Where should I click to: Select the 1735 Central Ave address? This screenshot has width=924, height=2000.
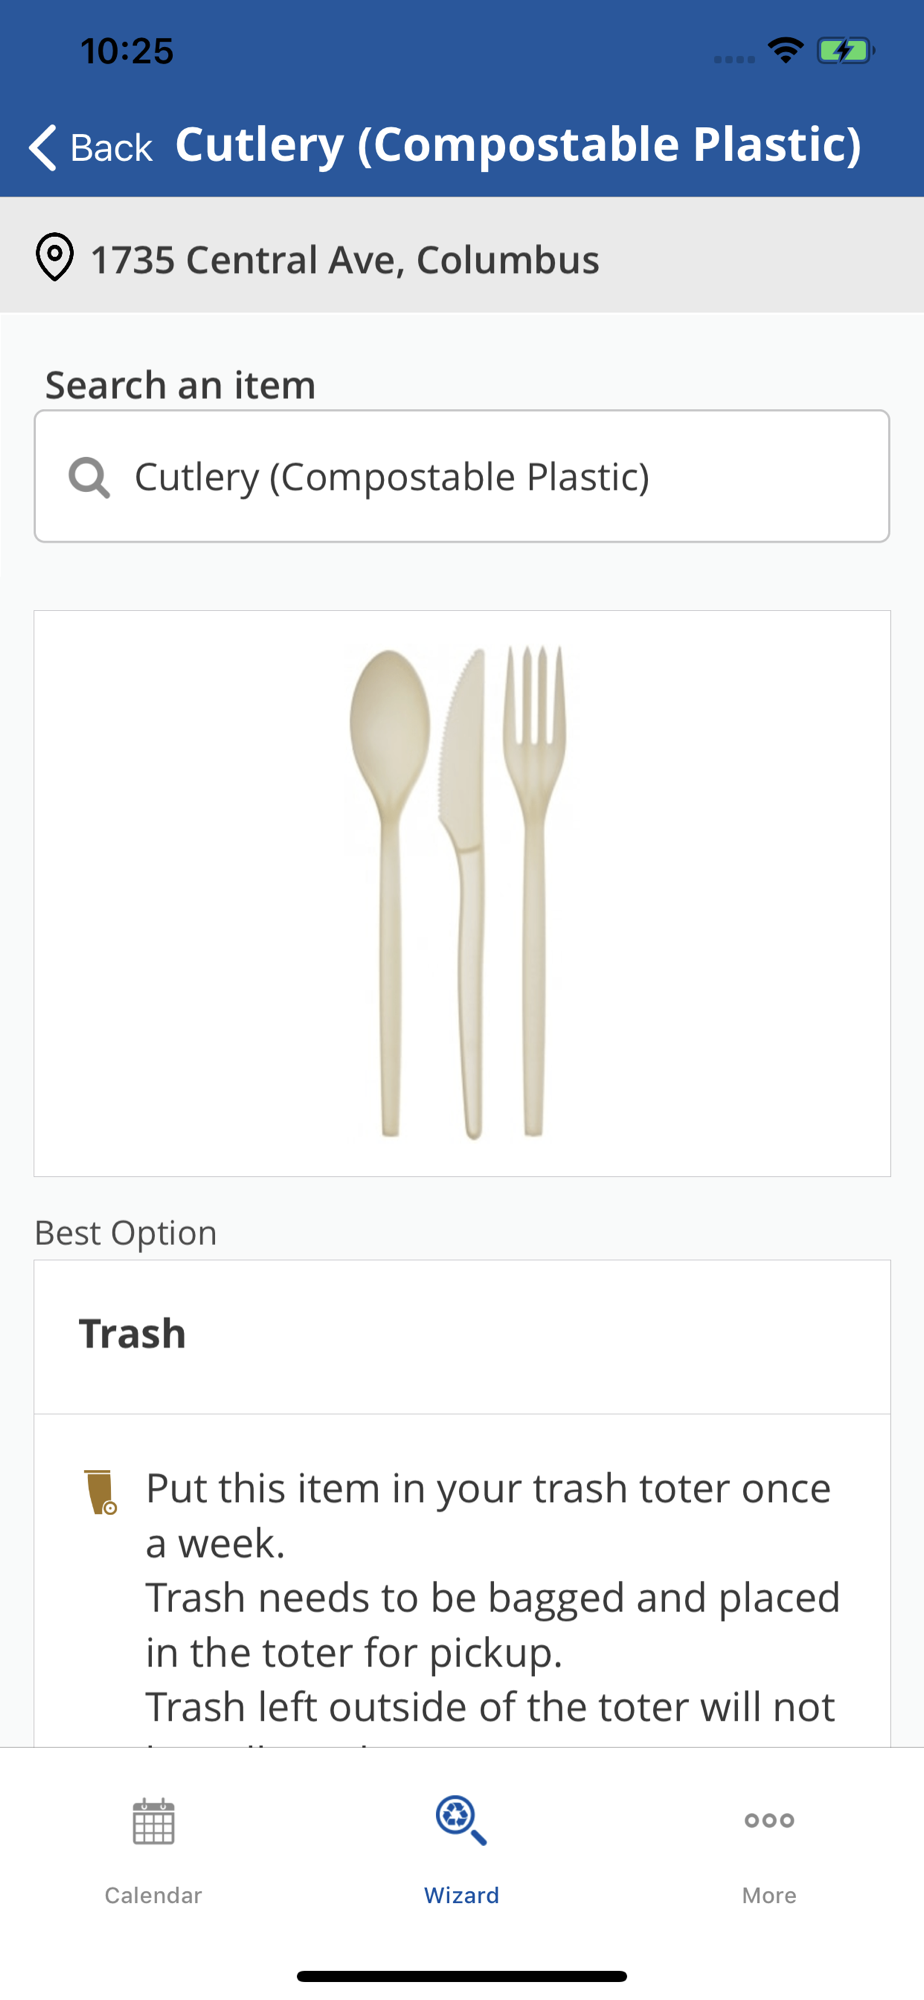tap(345, 260)
